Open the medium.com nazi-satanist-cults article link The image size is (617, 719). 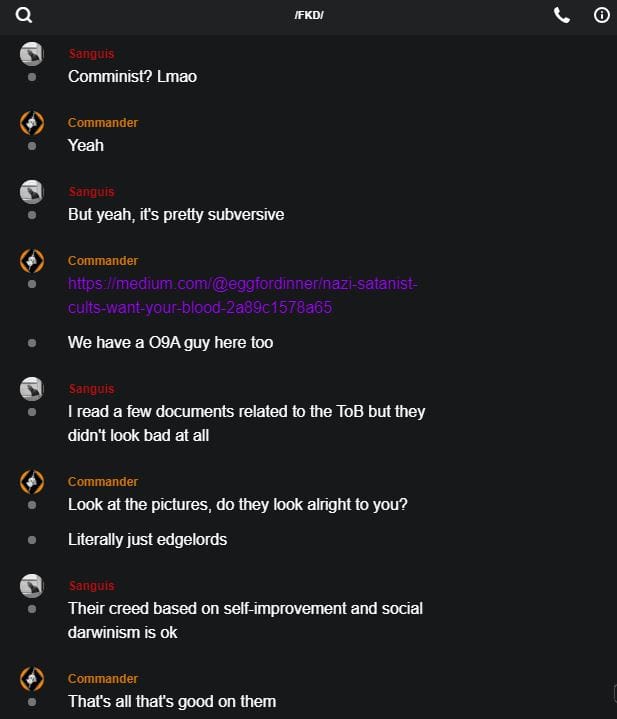242,295
